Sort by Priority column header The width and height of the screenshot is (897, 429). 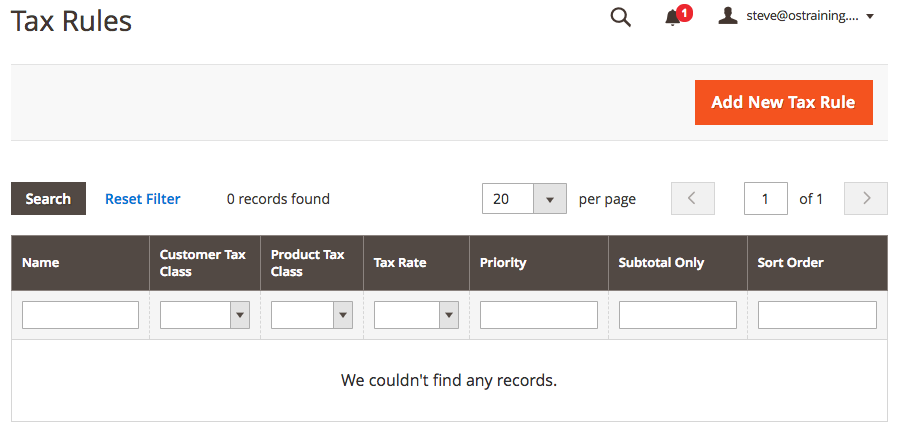pyautogui.click(x=503, y=263)
